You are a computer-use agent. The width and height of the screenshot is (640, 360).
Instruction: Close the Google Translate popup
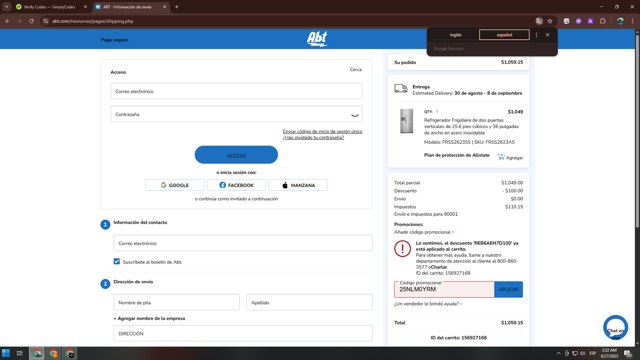(547, 35)
